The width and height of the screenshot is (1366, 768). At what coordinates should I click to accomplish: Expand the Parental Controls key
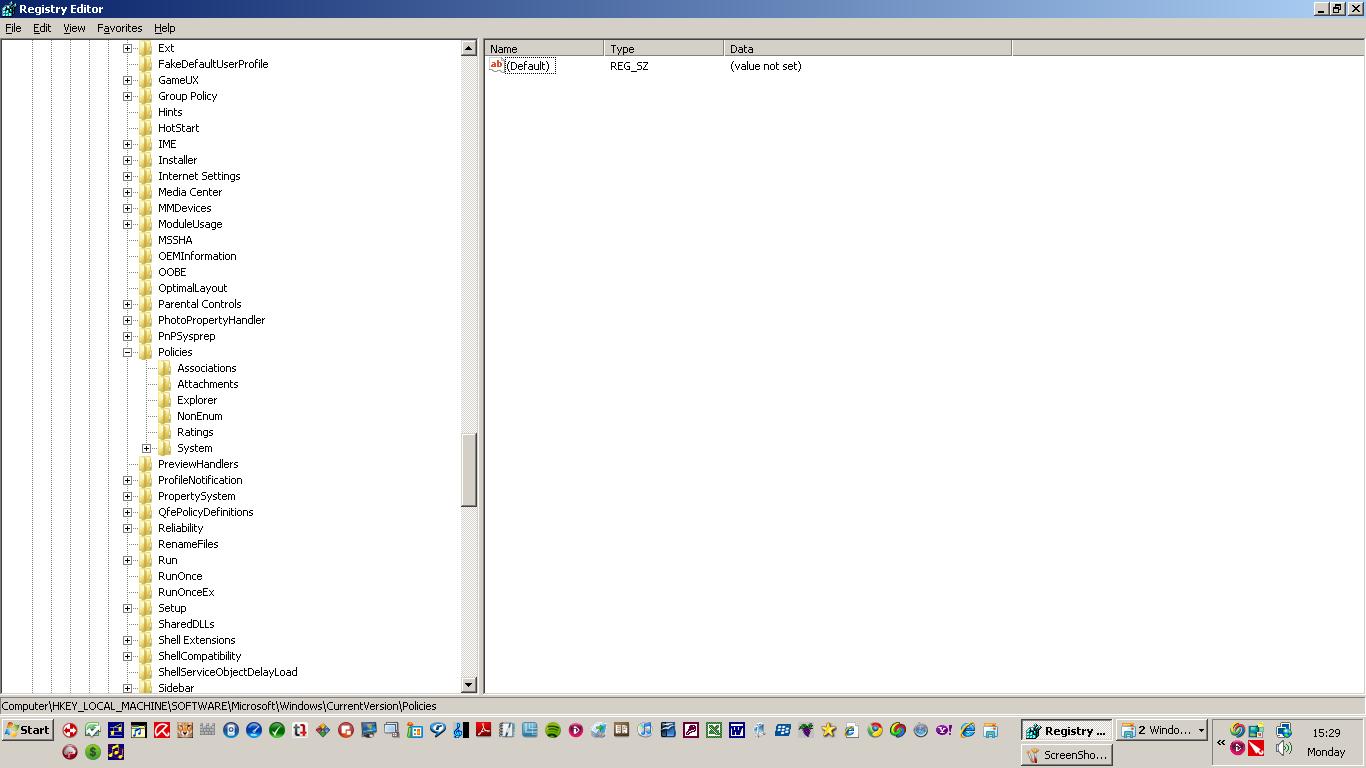[x=127, y=304]
